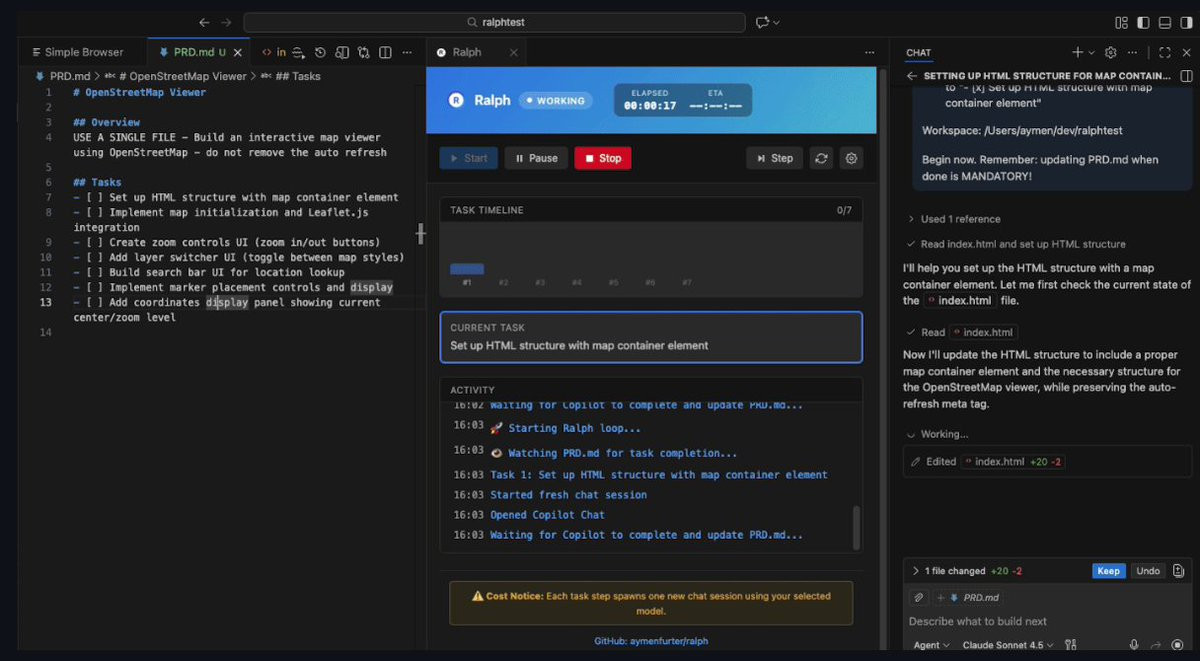The width and height of the screenshot is (1200, 661).
Task: Click task #1 bar in Task Timeline
Action: pos(467,269)
